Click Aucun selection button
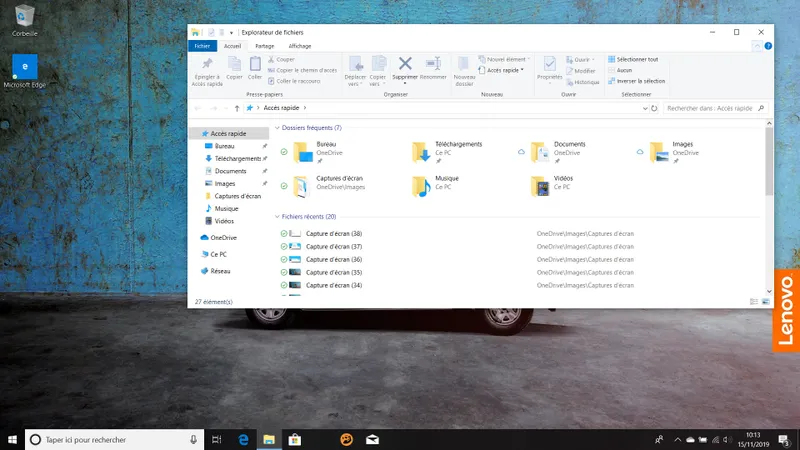Image resolution: width=800 pixels, height=450 pixels. 620,70
